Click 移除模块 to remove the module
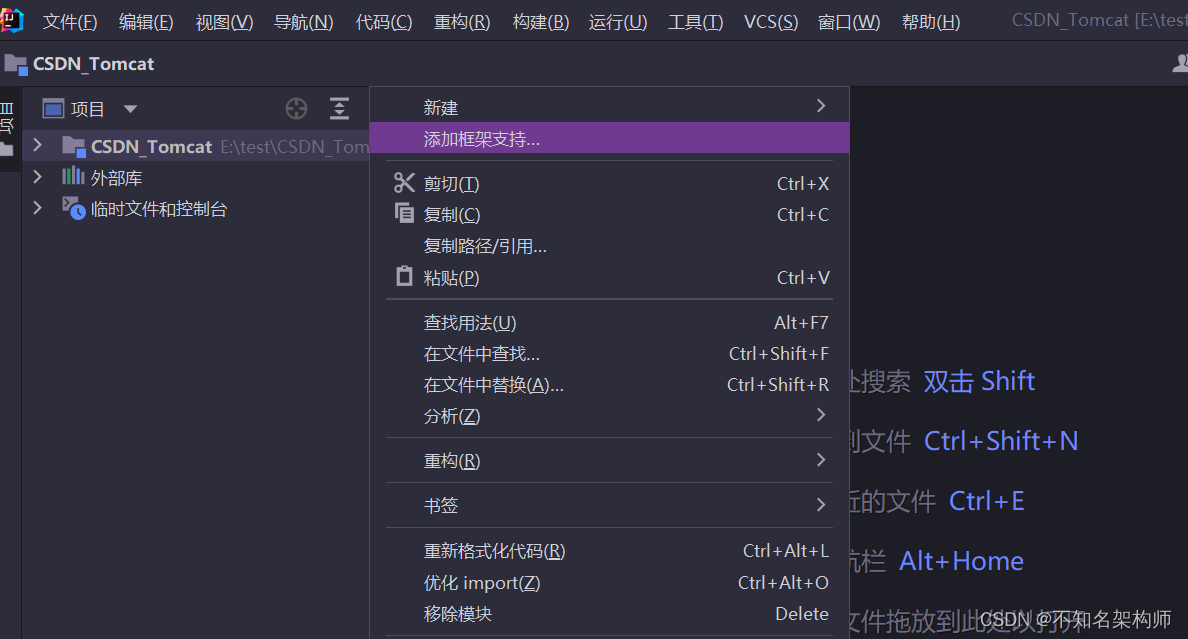1188x639 pixels. click(458, 614)
